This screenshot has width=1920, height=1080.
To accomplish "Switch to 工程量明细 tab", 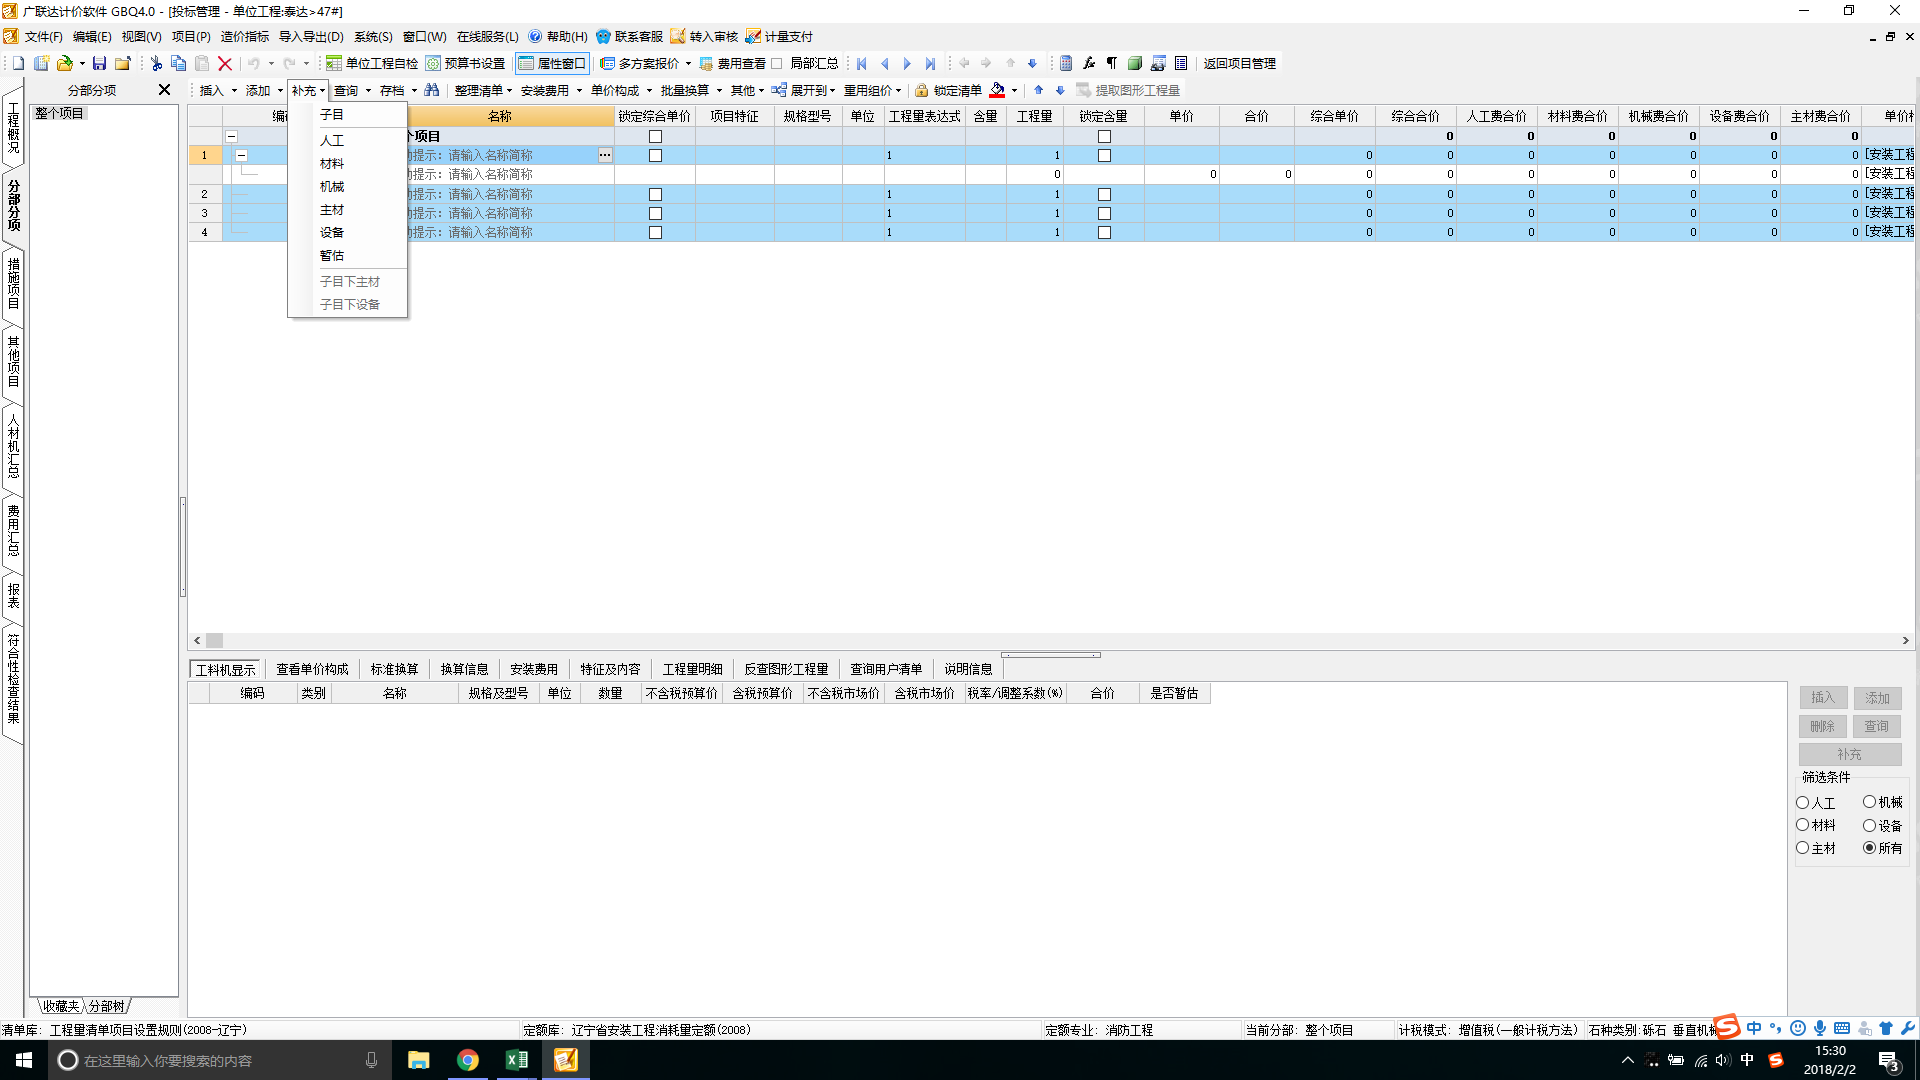I will pyautogui.click(x=693, y=669).
